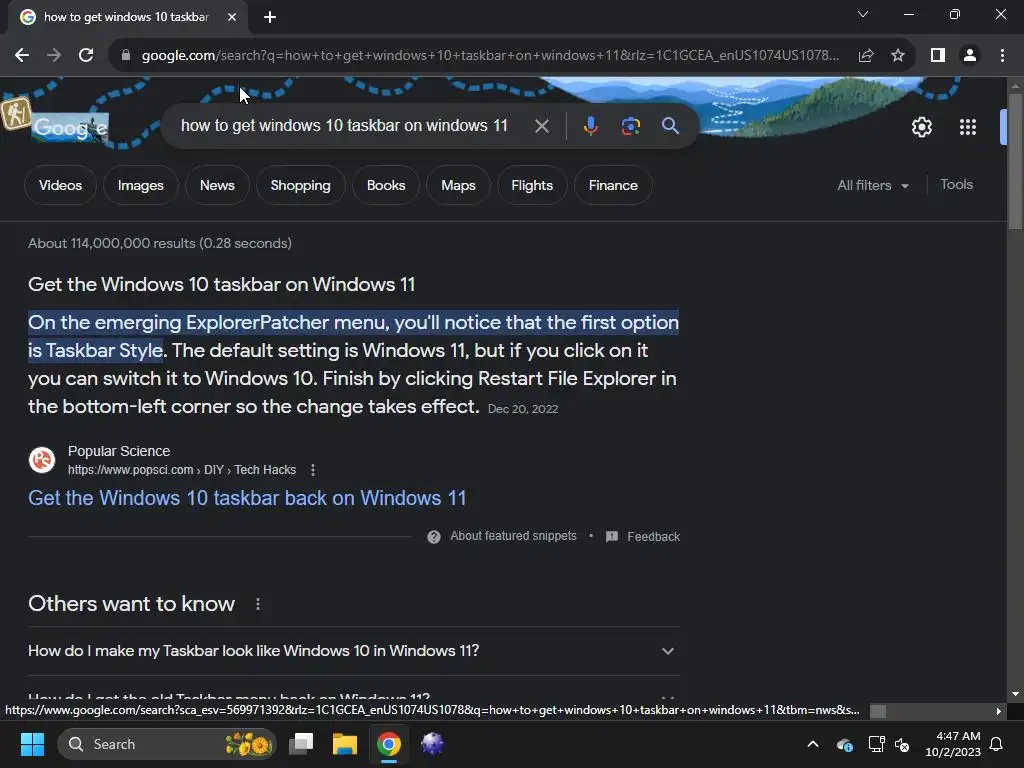Click the popsci.com URL breadcrumb
Image resolution: width=1024 pixels, height=768 pixels.
coord(182,470)
